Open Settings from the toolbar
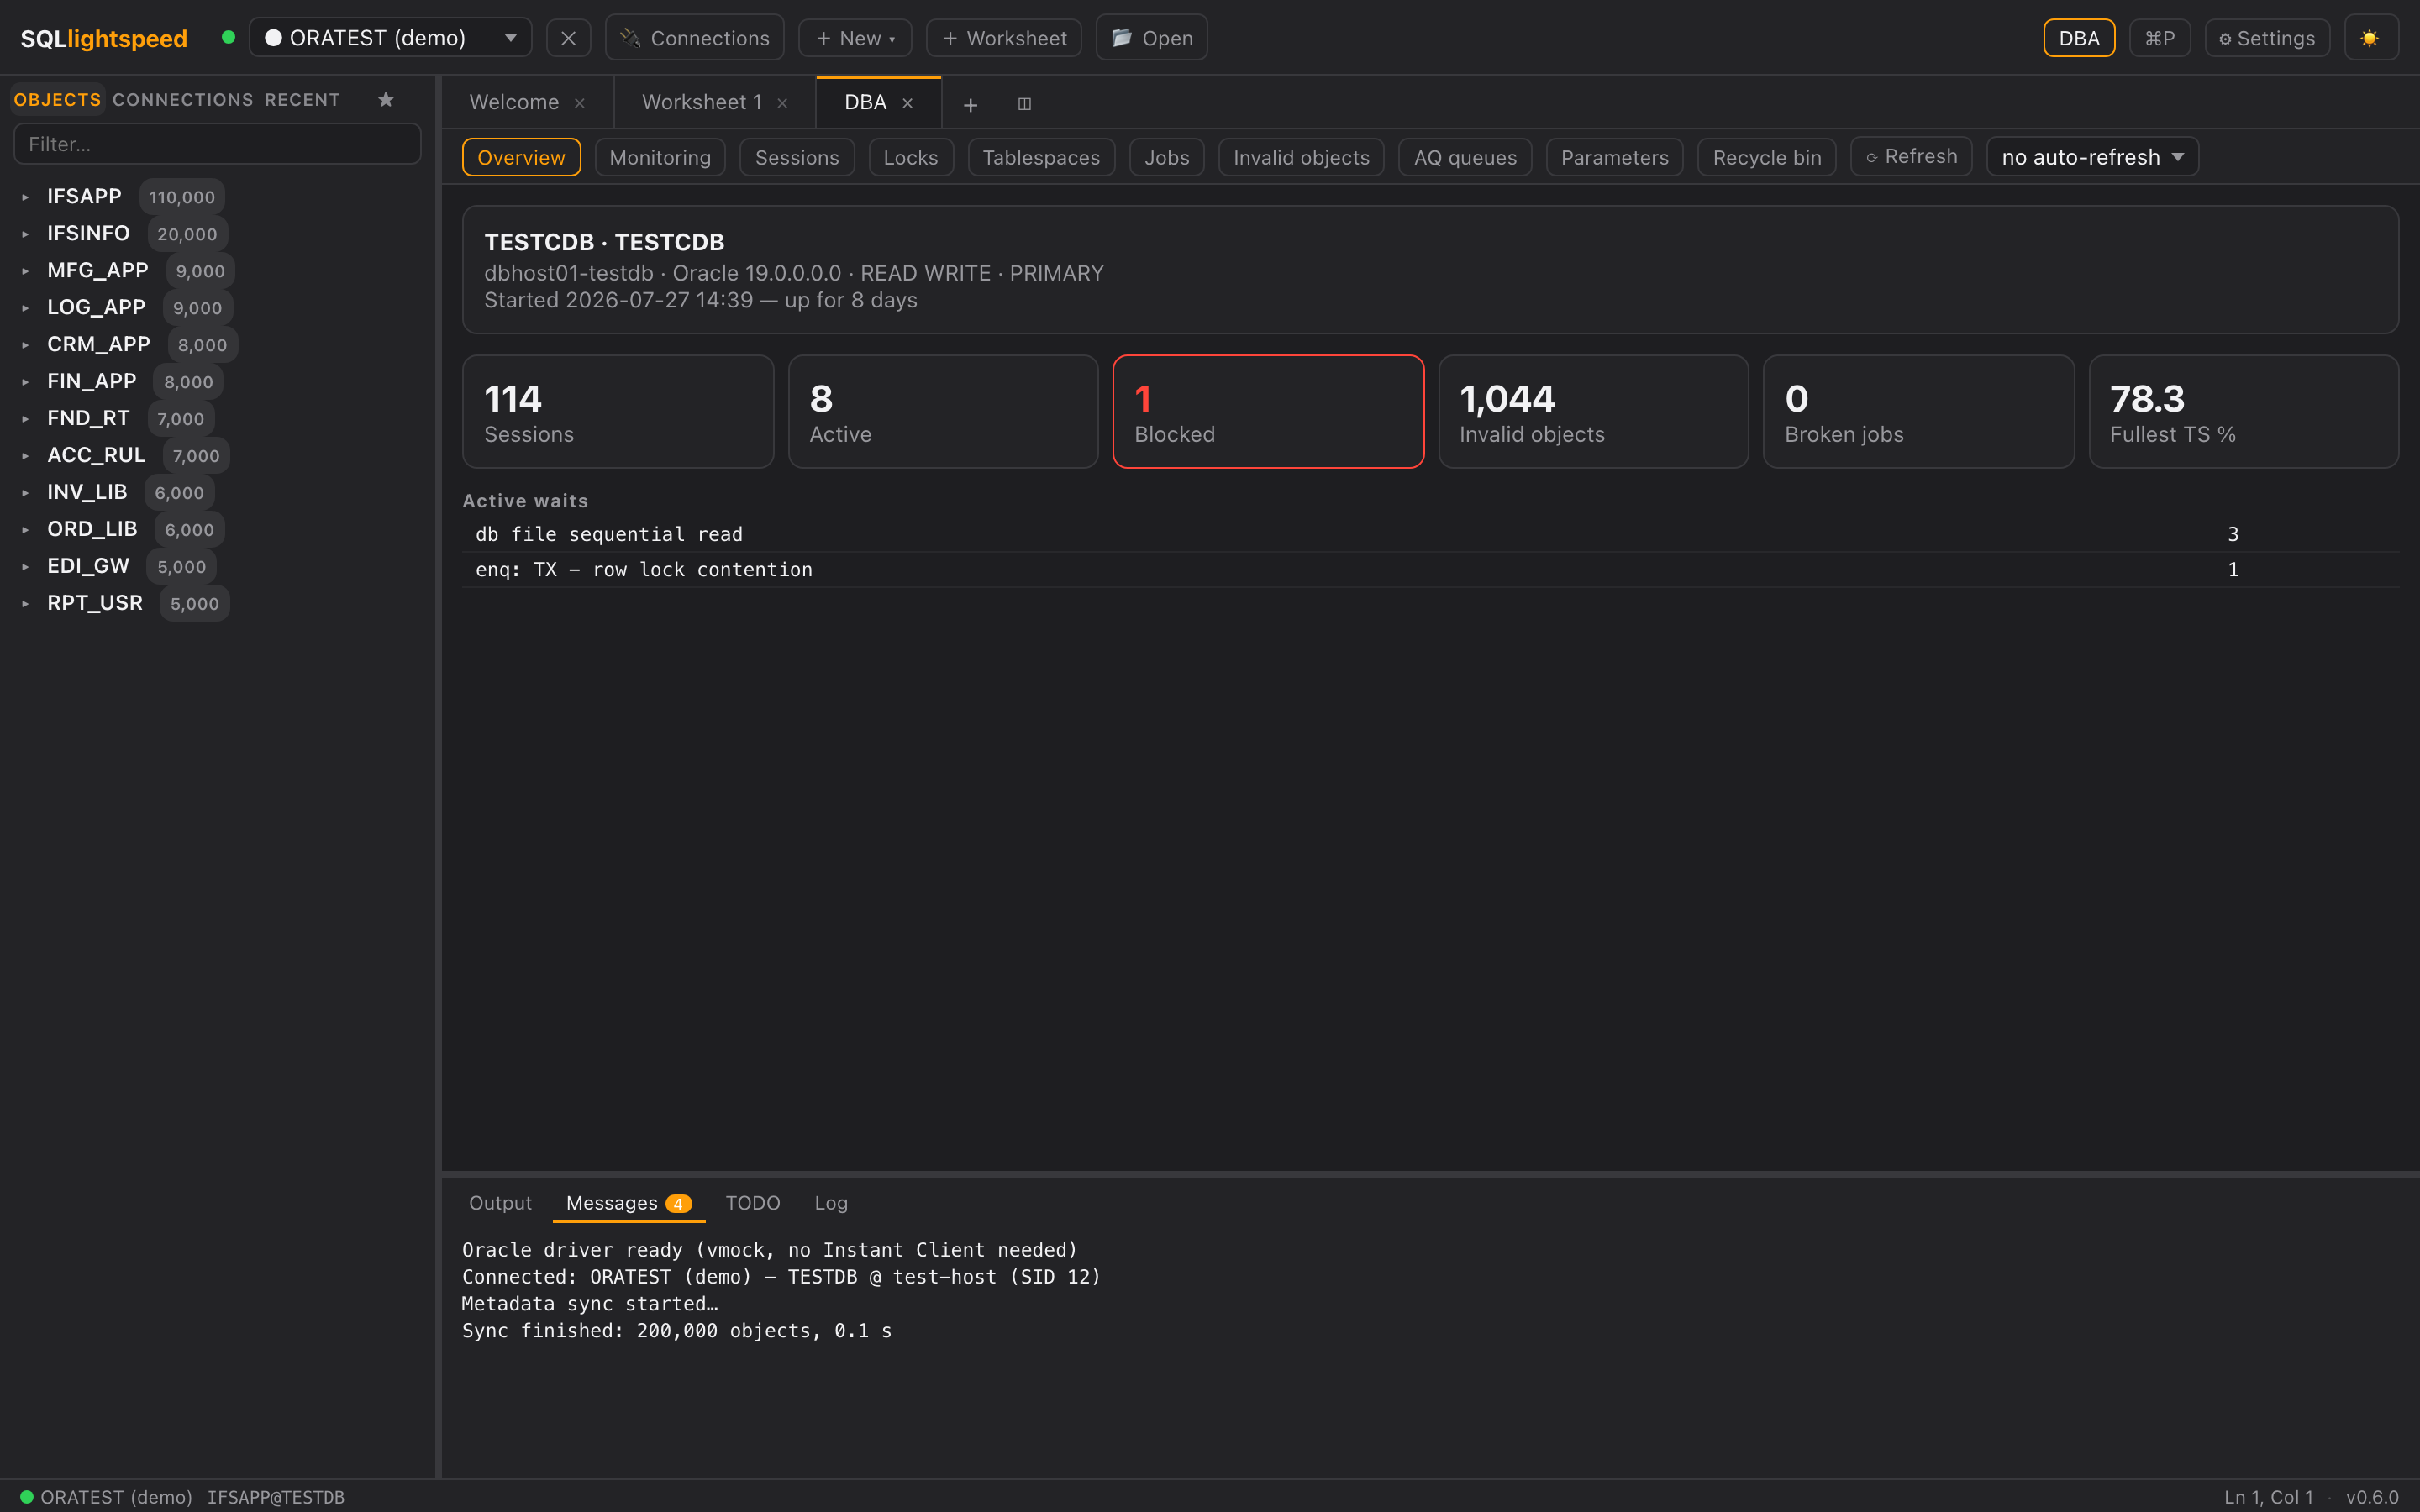Image resolution: width=2420 pixels, height=1512 pixels. pyautogui.click(x=2266, y=38)
